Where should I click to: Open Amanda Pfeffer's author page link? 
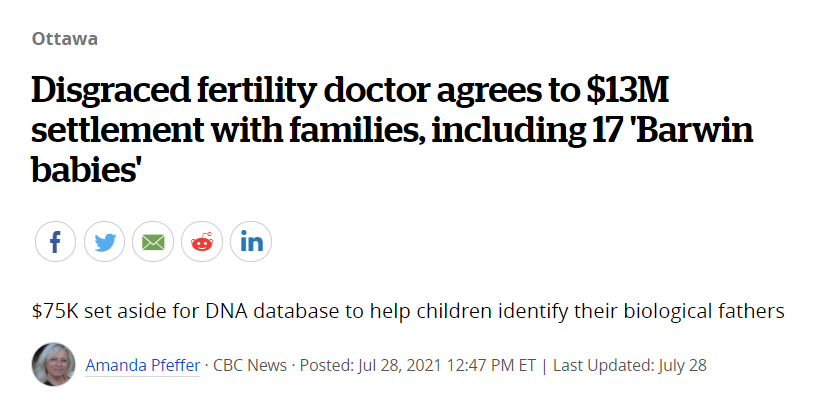coord(142,365)
